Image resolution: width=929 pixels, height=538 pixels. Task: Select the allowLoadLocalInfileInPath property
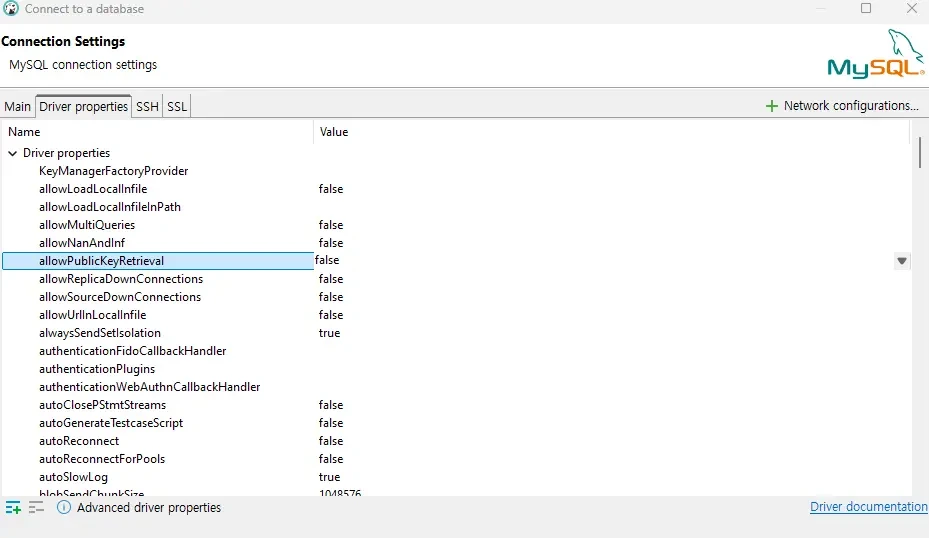[110, 207]
